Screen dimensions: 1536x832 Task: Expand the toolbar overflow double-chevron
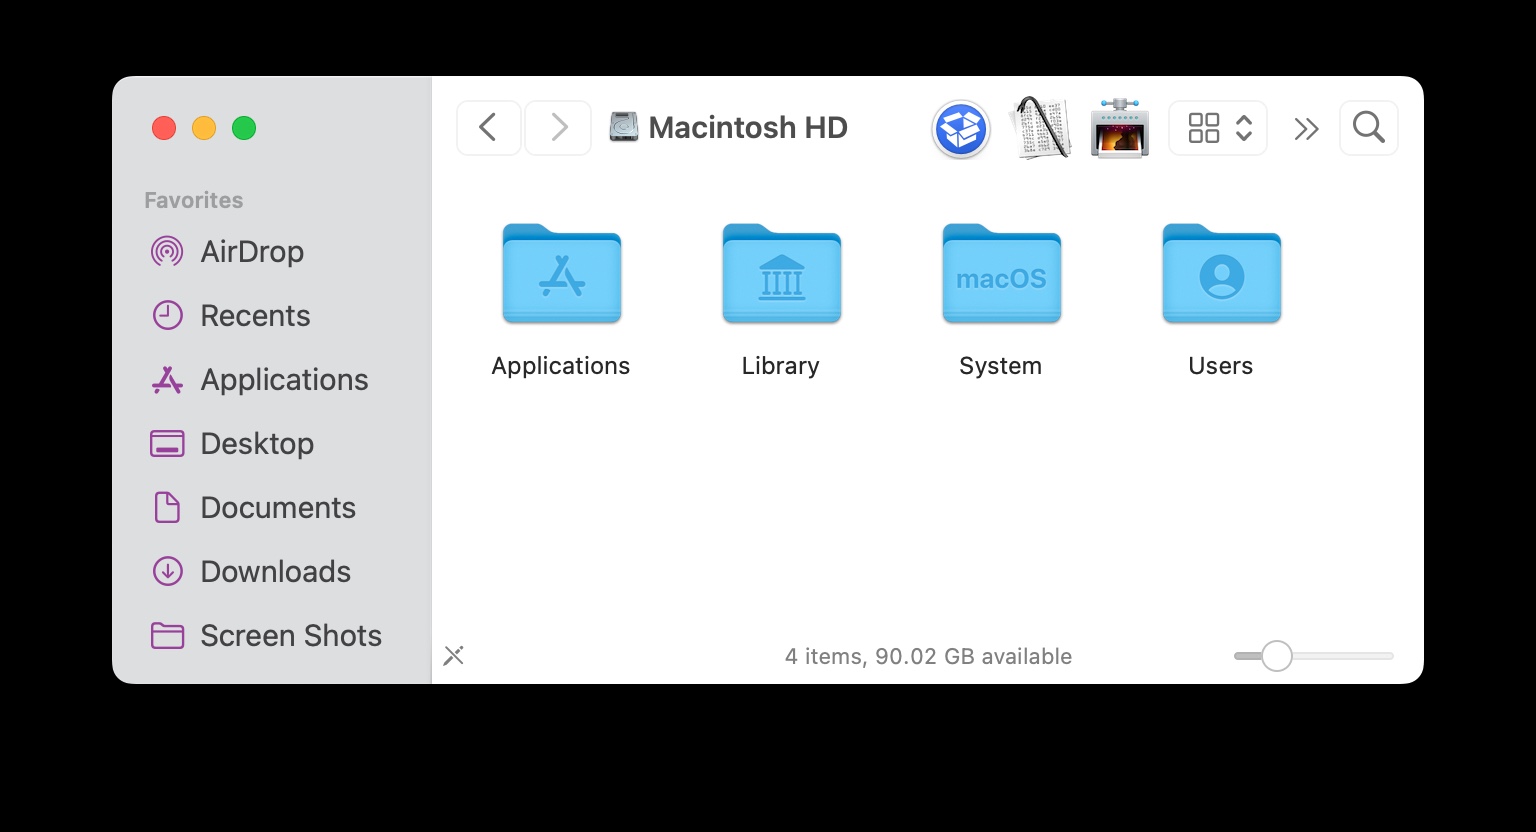(x=1305, y=128)
